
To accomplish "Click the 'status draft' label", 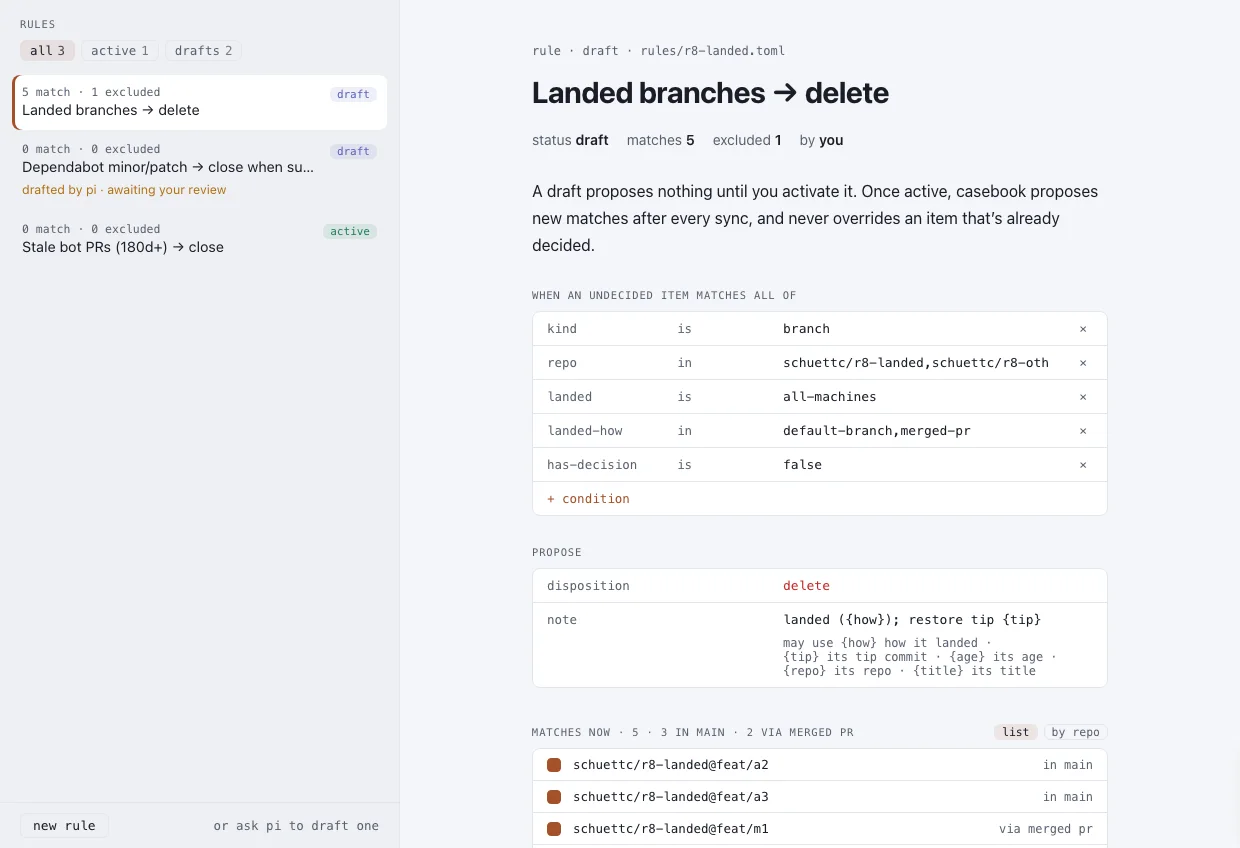I will [x=570, y=140].
